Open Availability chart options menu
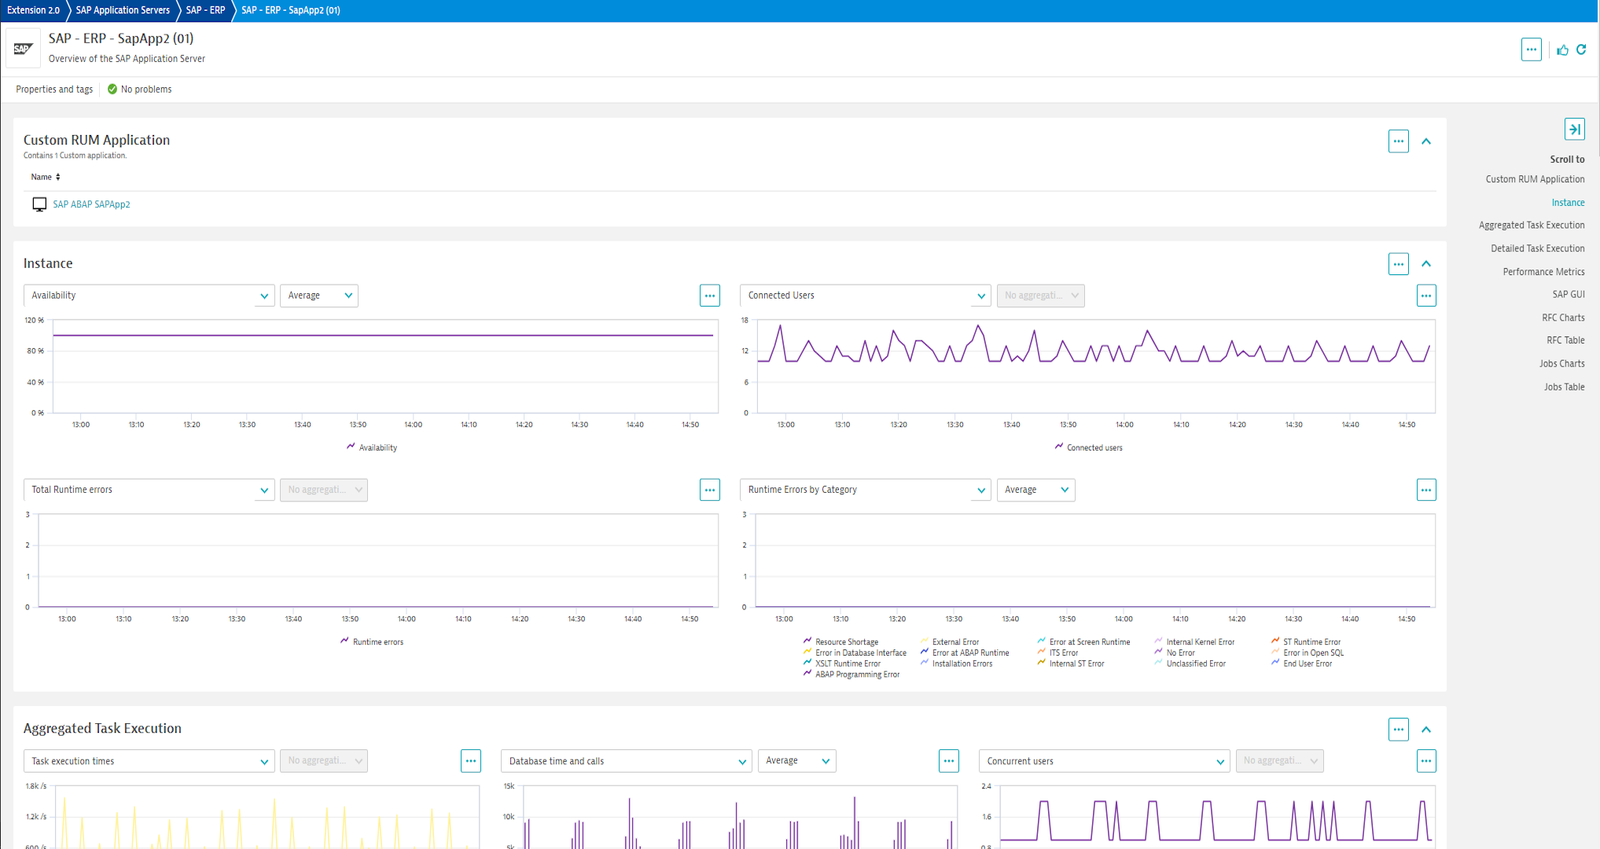The width and height of the screenshot is (1600, 849). pos(709,295)
